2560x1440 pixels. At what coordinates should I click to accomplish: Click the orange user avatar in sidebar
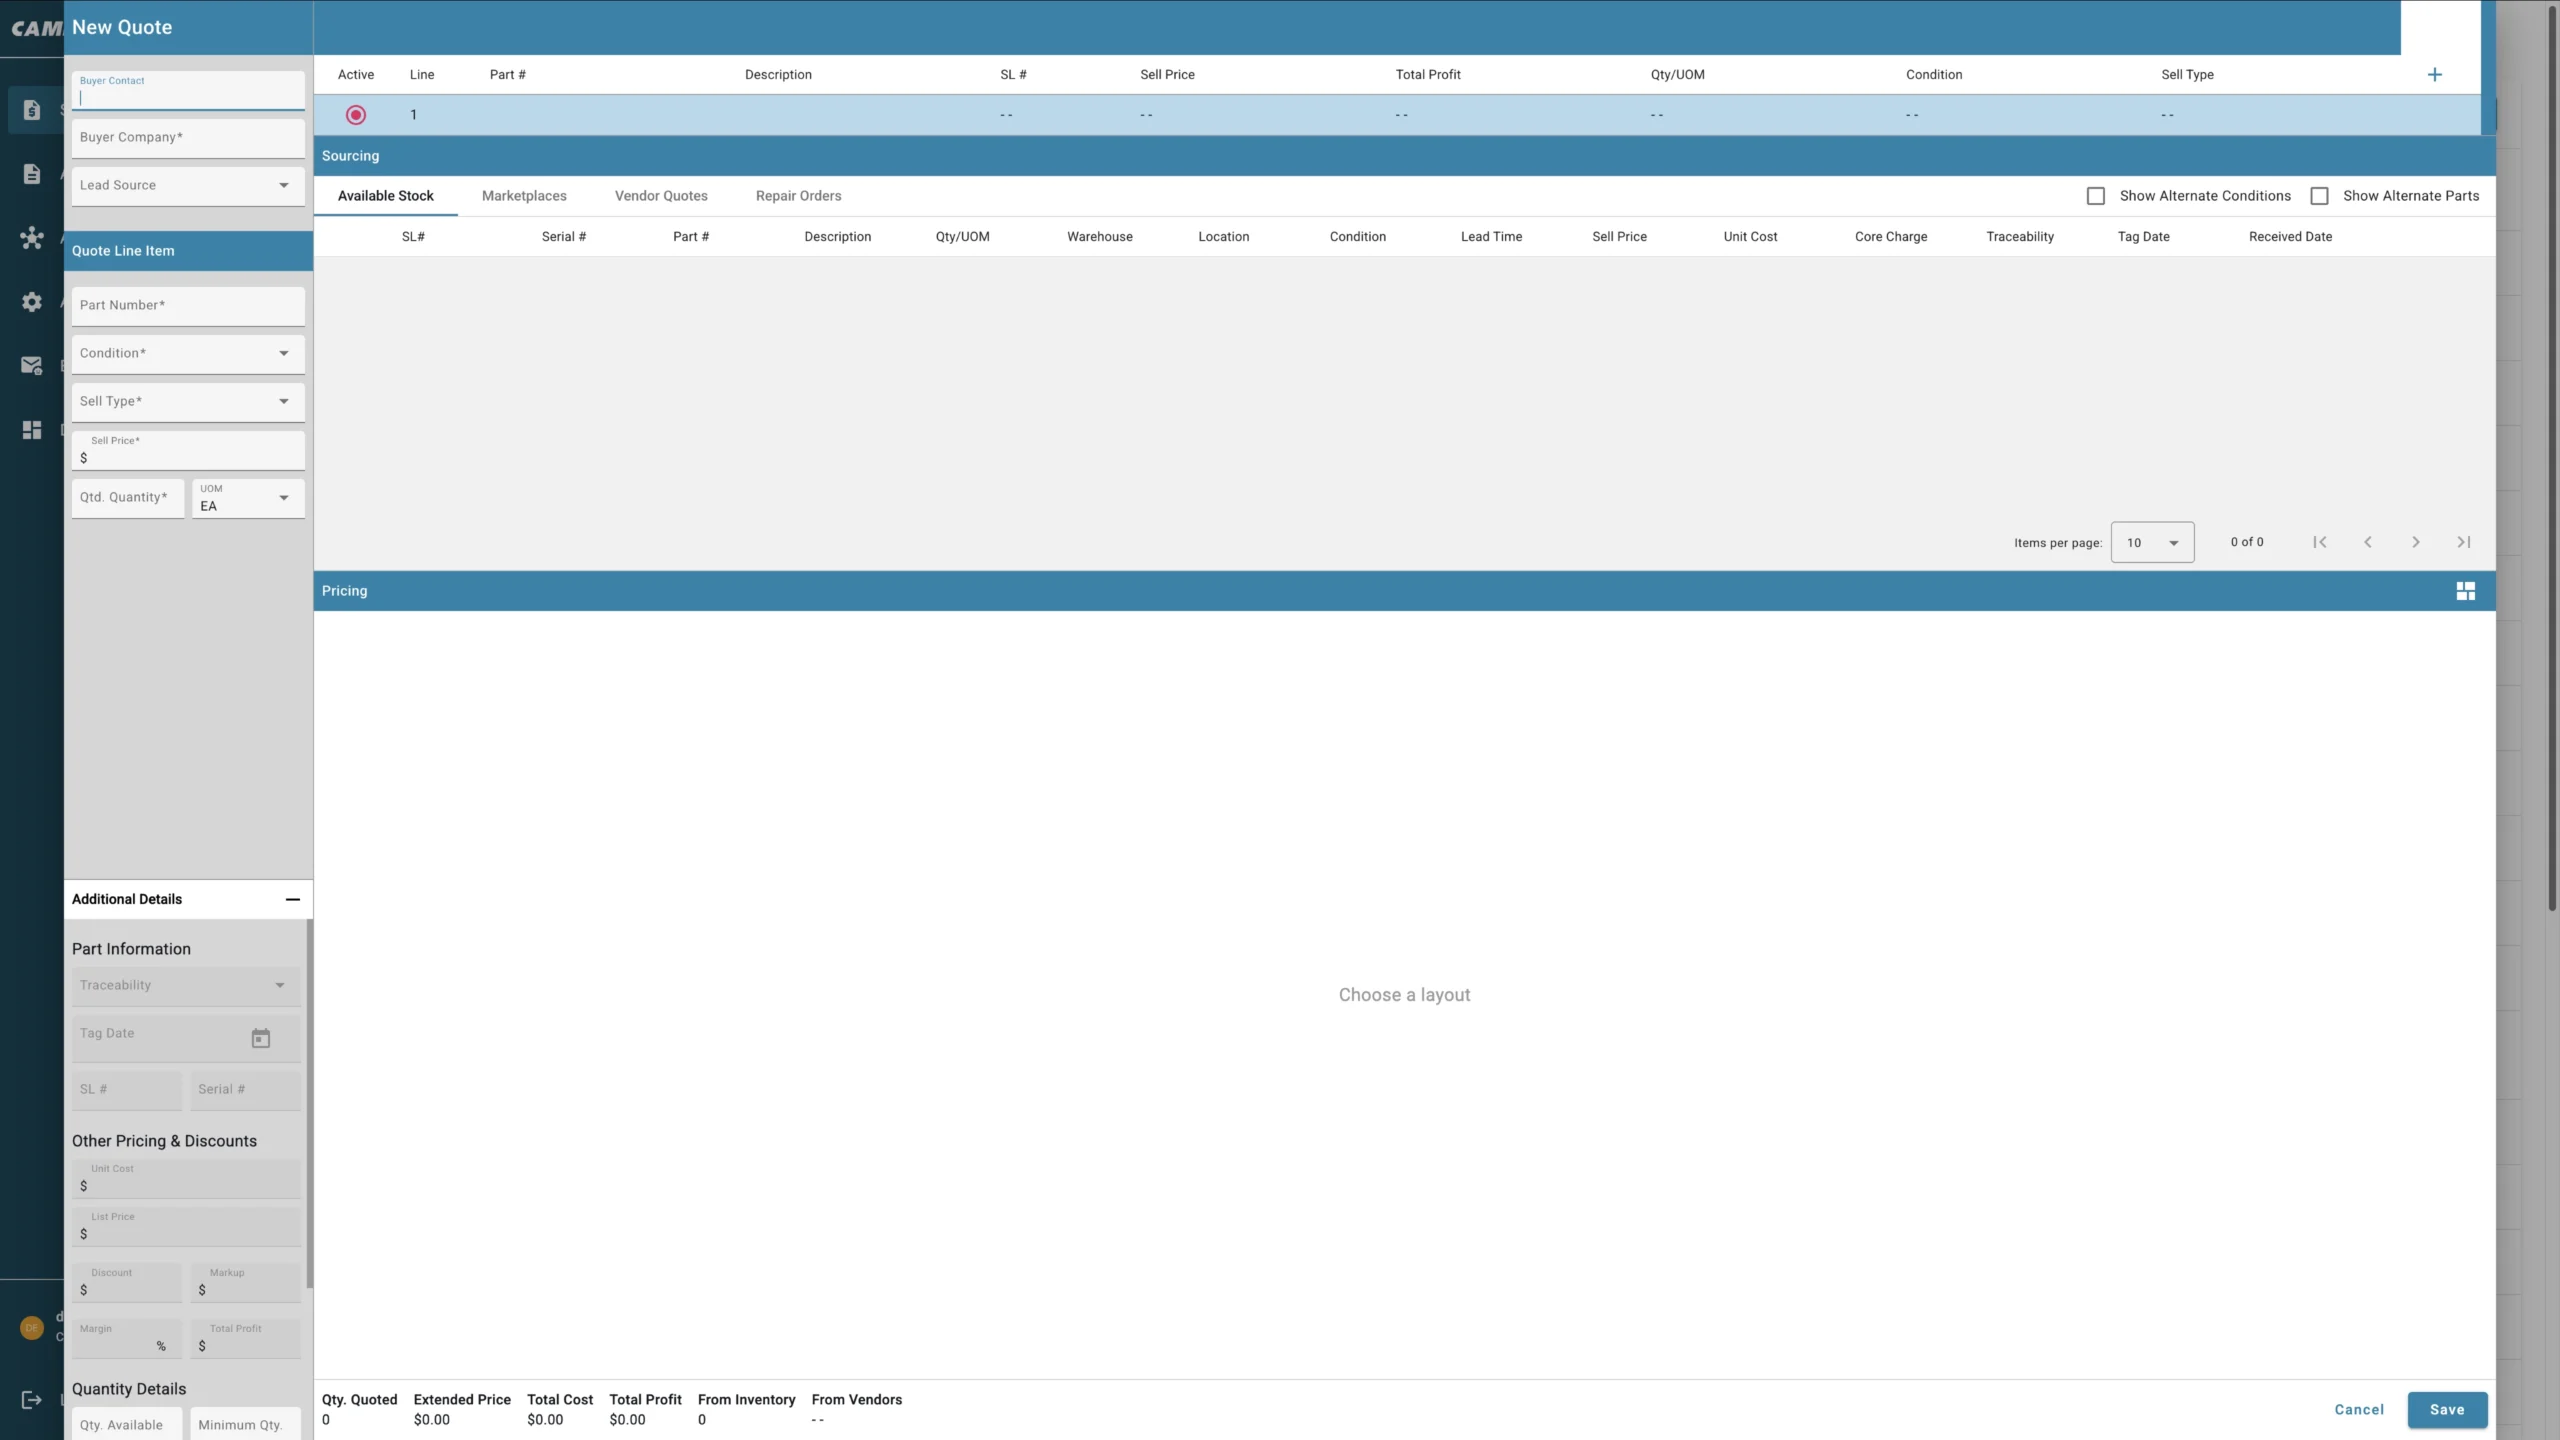(32, 1328)
